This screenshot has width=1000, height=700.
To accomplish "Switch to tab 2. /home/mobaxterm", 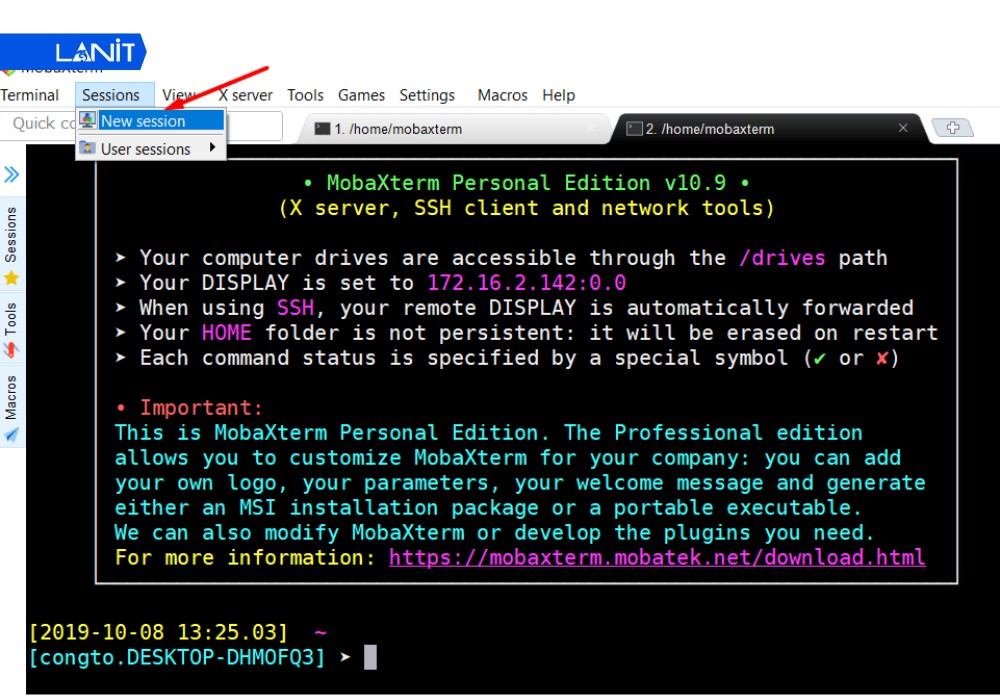I will pyautogui.click(x=768, y=129).
